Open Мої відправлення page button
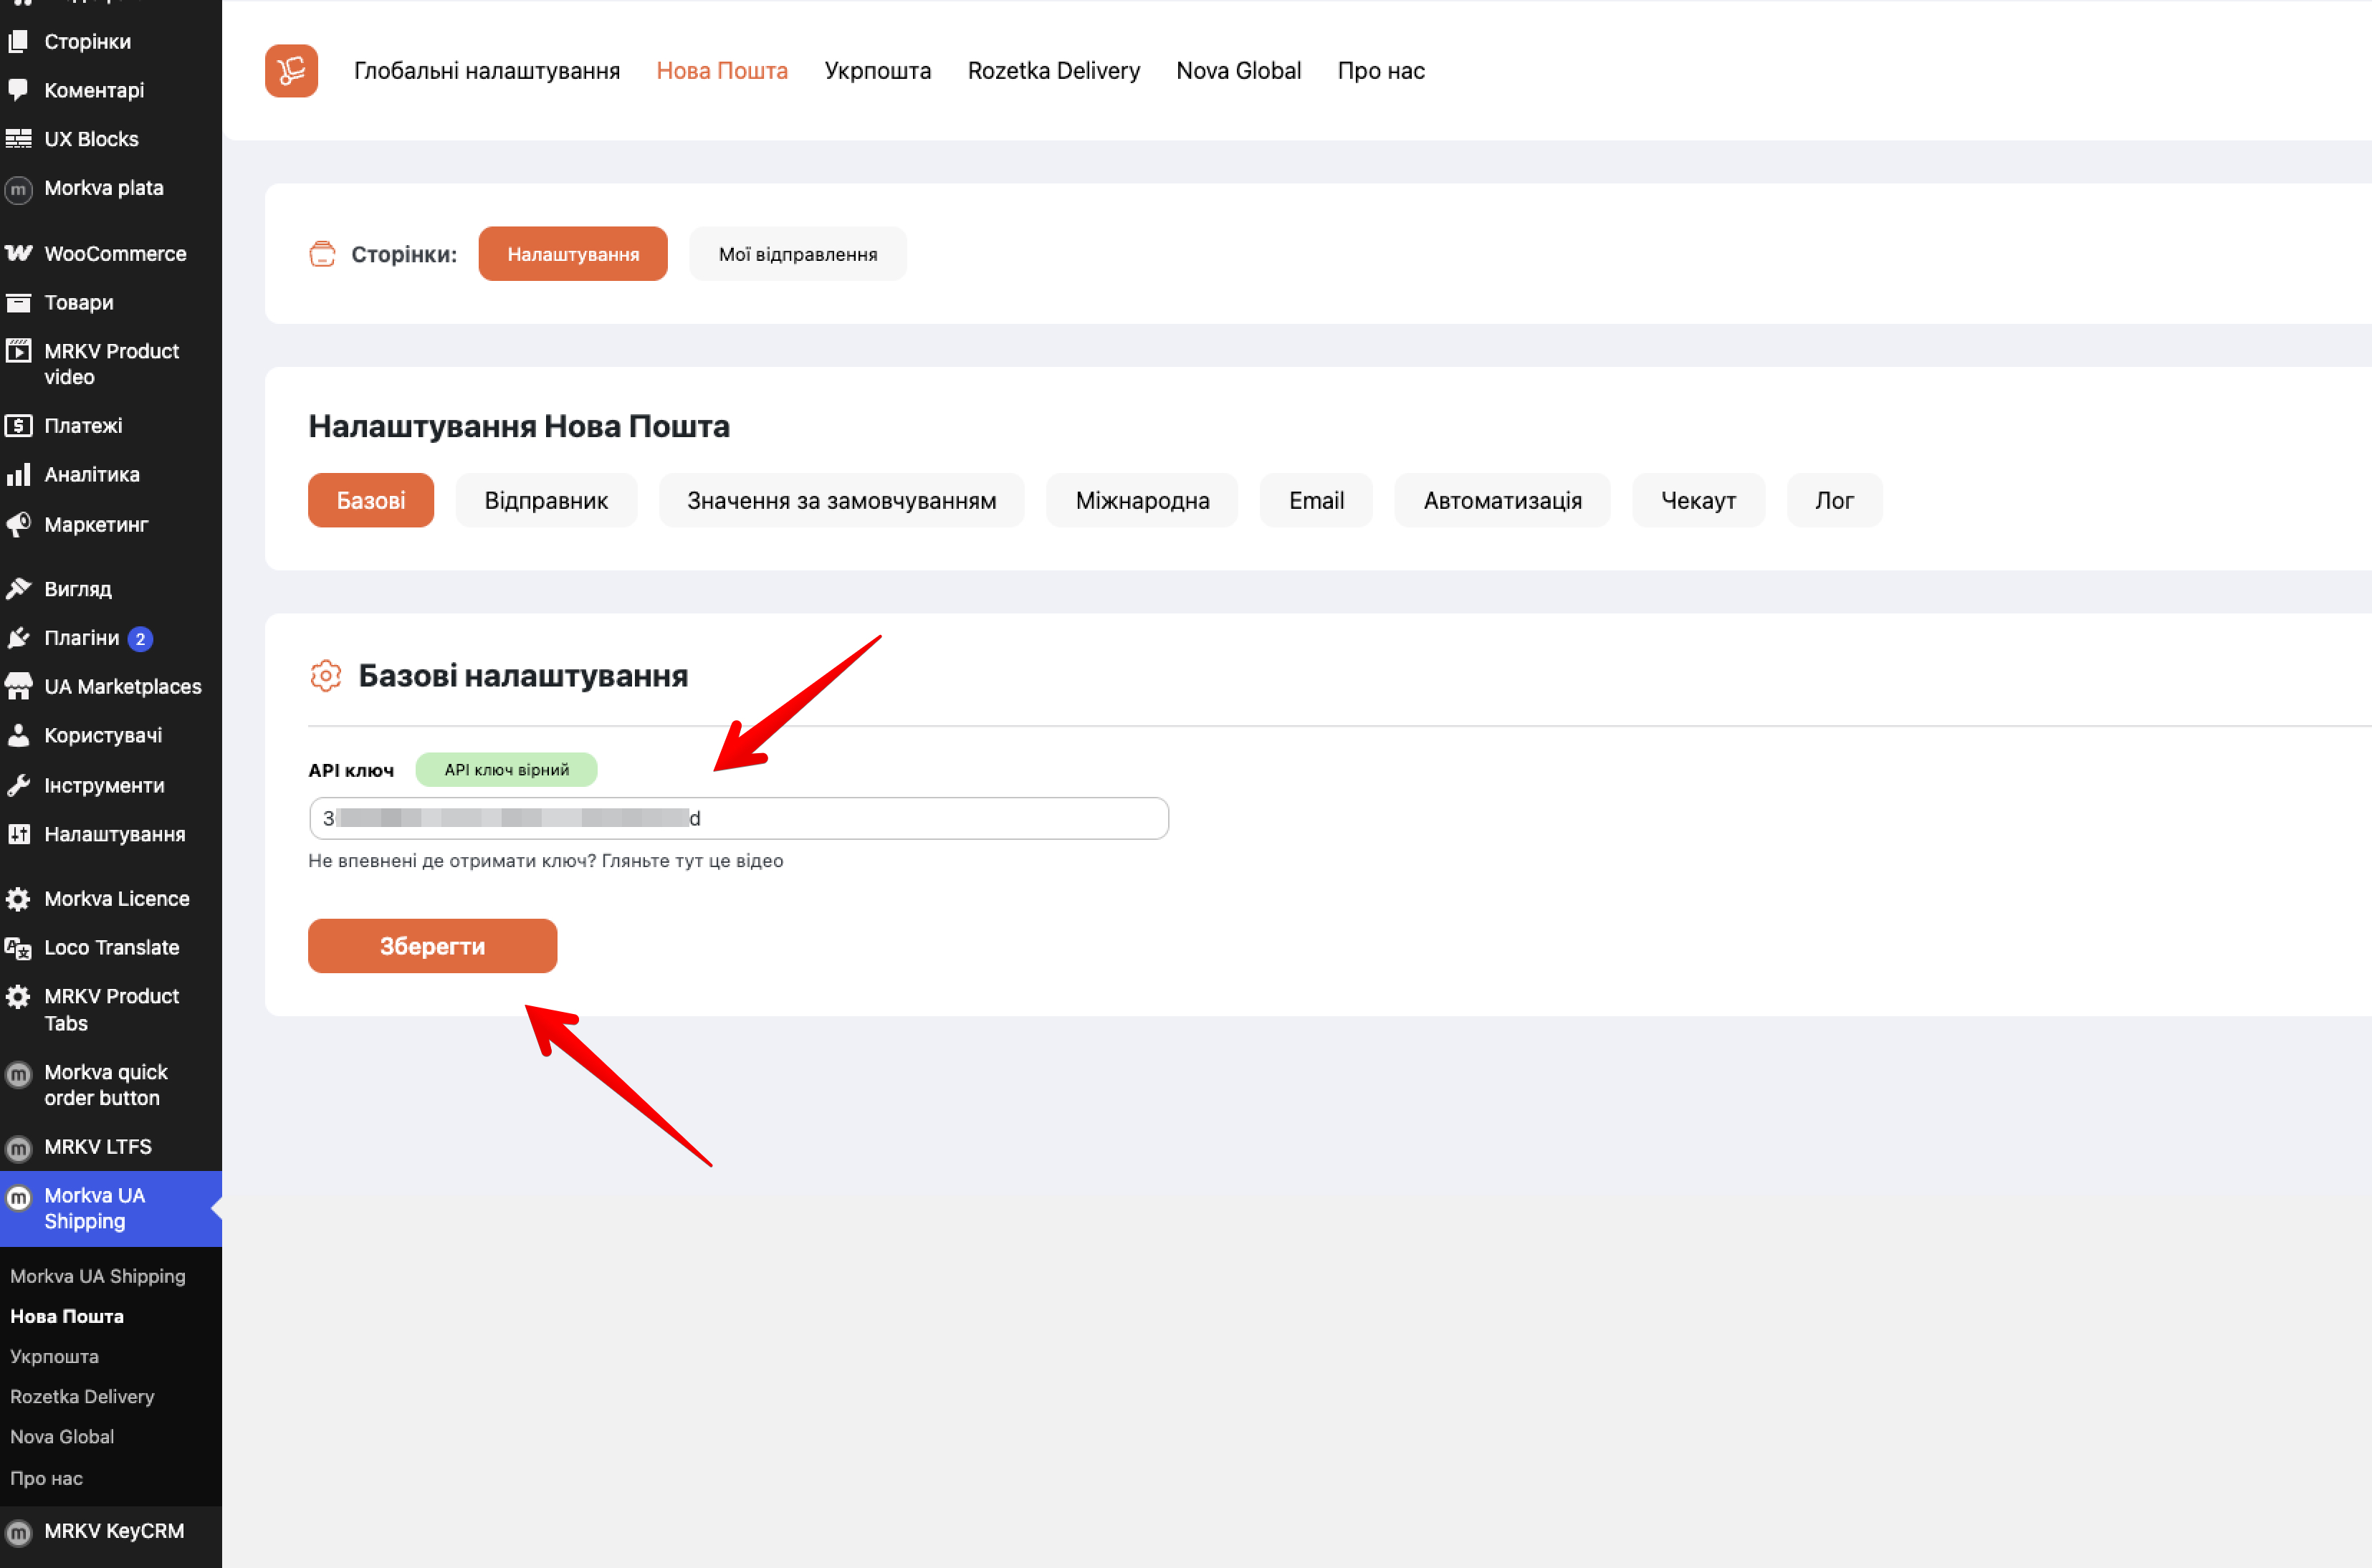The width and height of the screenshot is (2372, 1568). click(x=797, y=254)
